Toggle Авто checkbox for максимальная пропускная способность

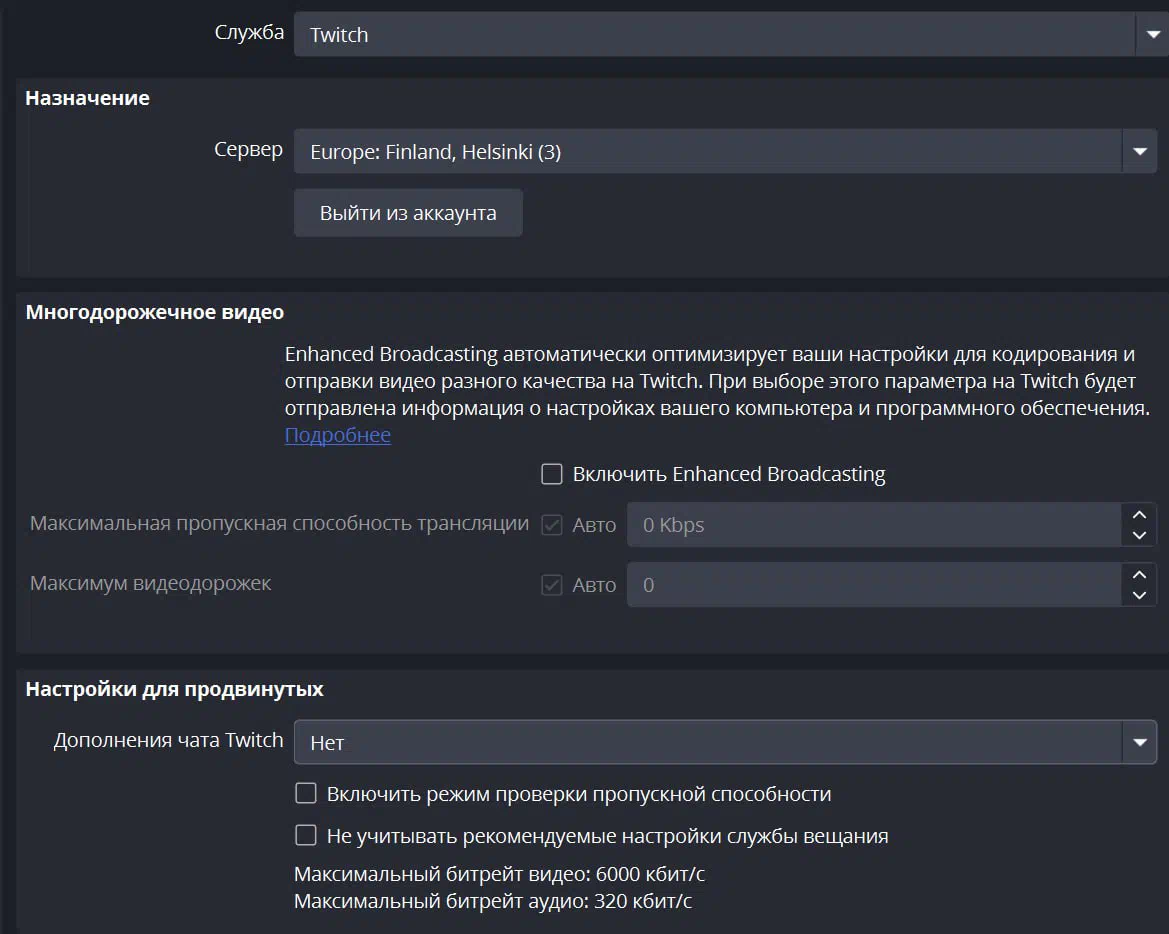(x=552, y=525)
